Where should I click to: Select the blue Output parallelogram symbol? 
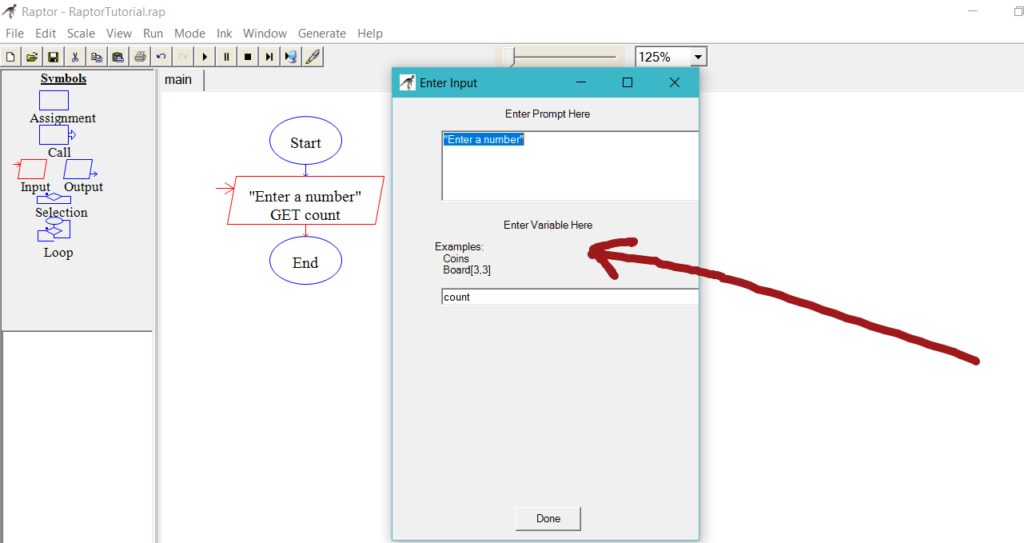tap(79, 169)
